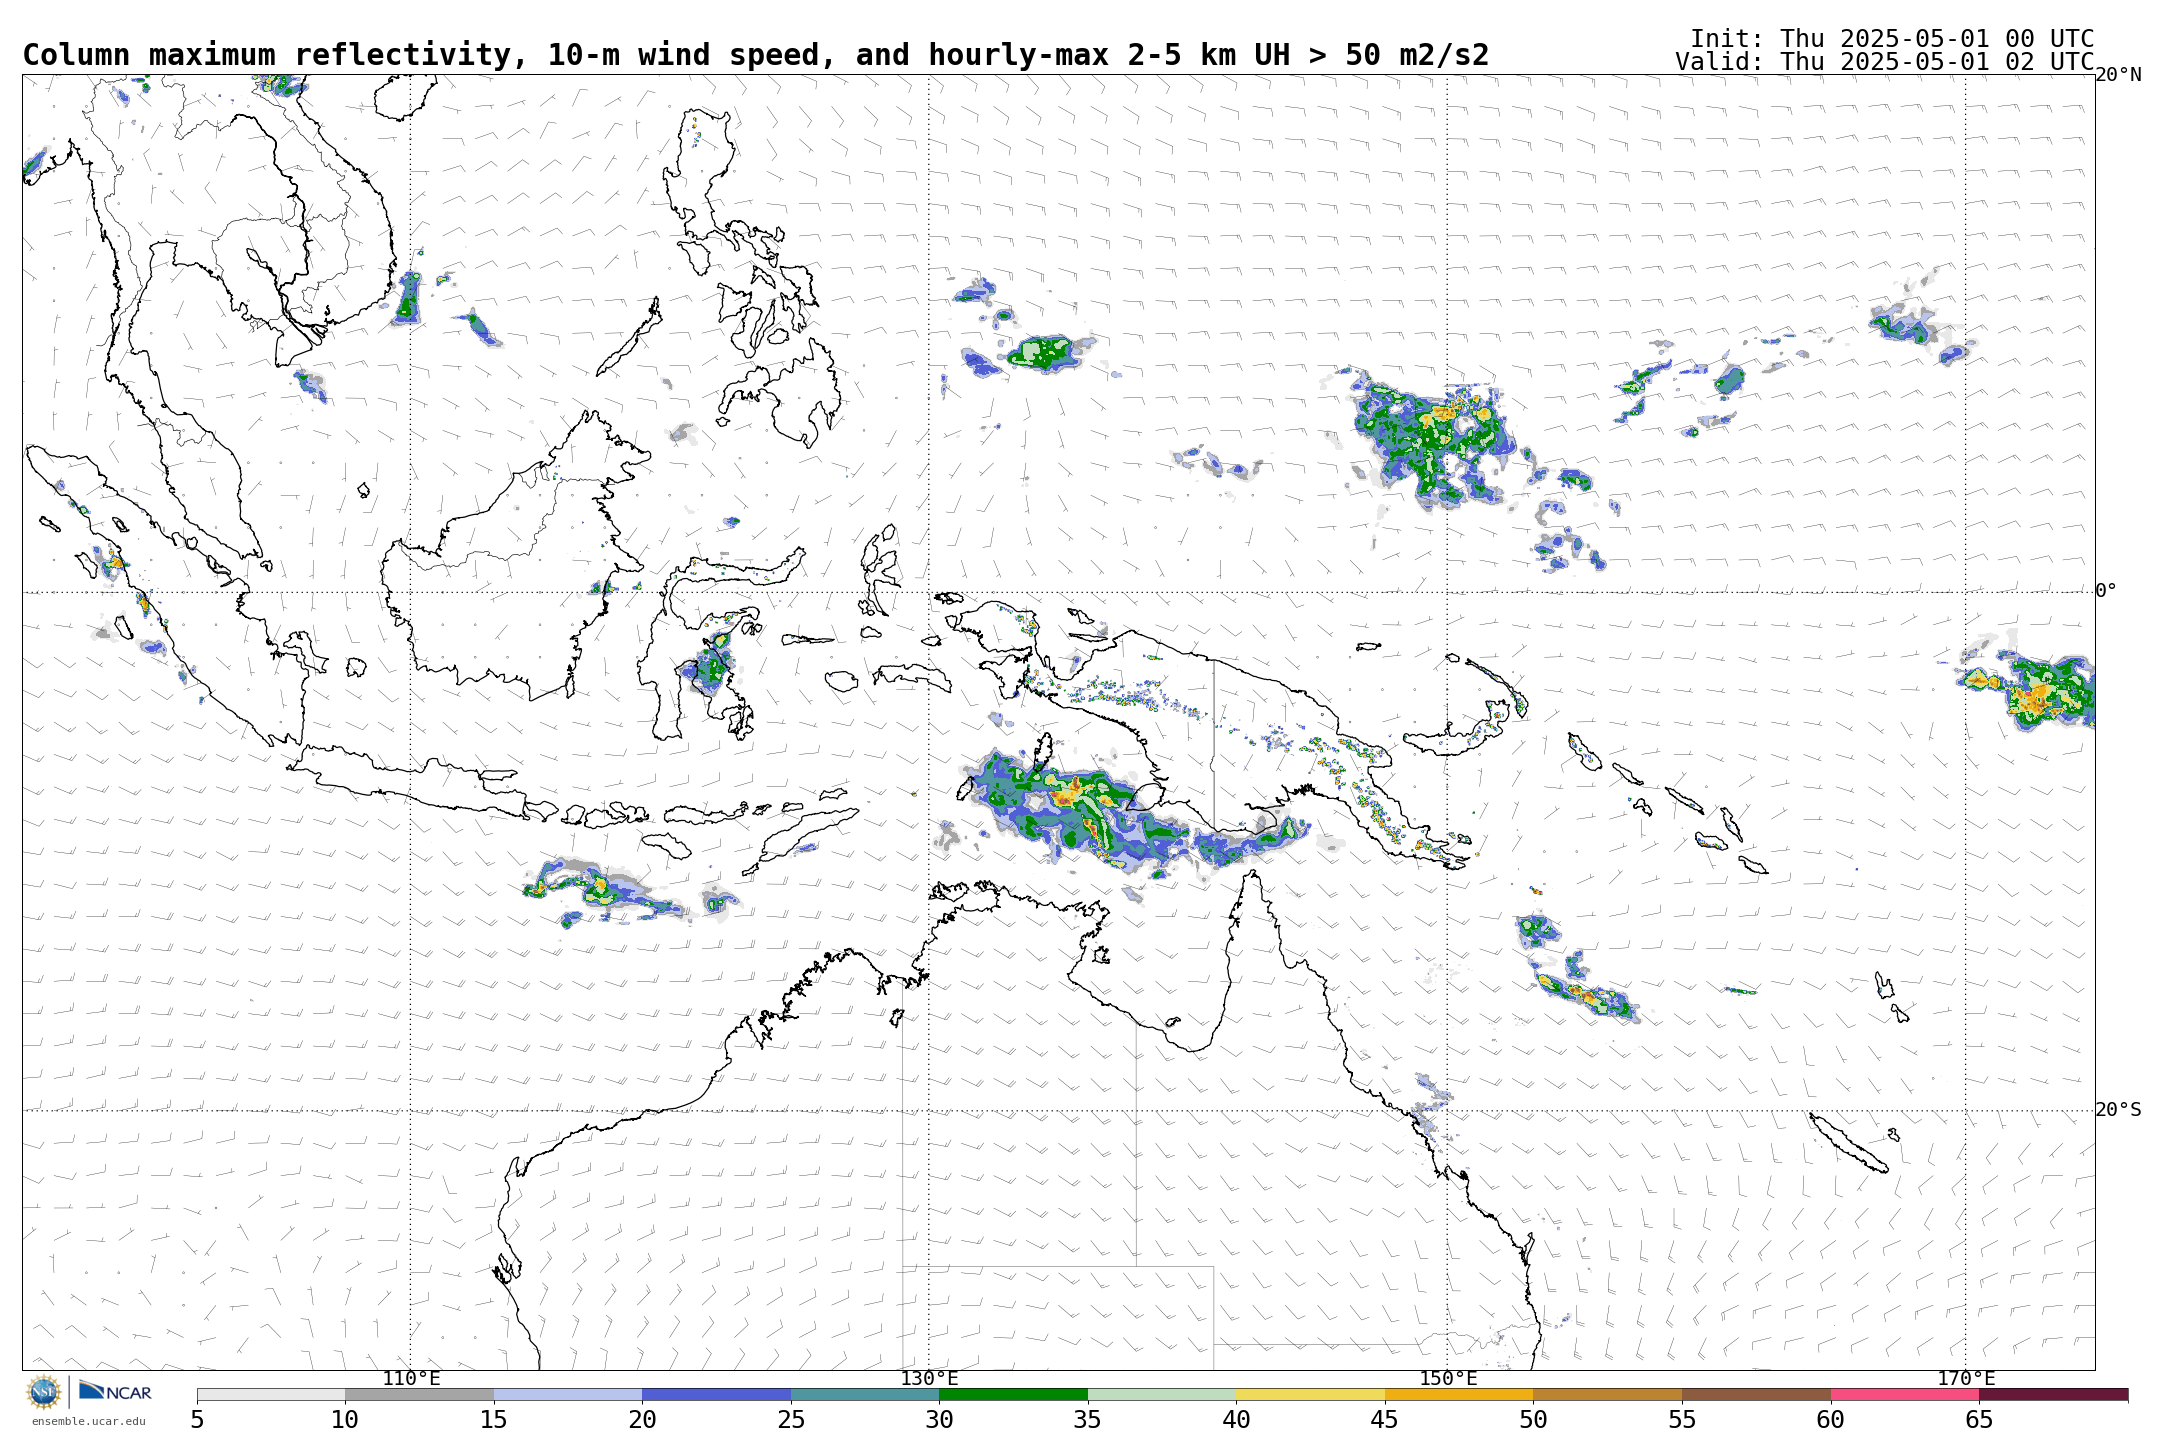Click the colorbar tick label 35

pyautogui.click(x=1088, y=1420)
